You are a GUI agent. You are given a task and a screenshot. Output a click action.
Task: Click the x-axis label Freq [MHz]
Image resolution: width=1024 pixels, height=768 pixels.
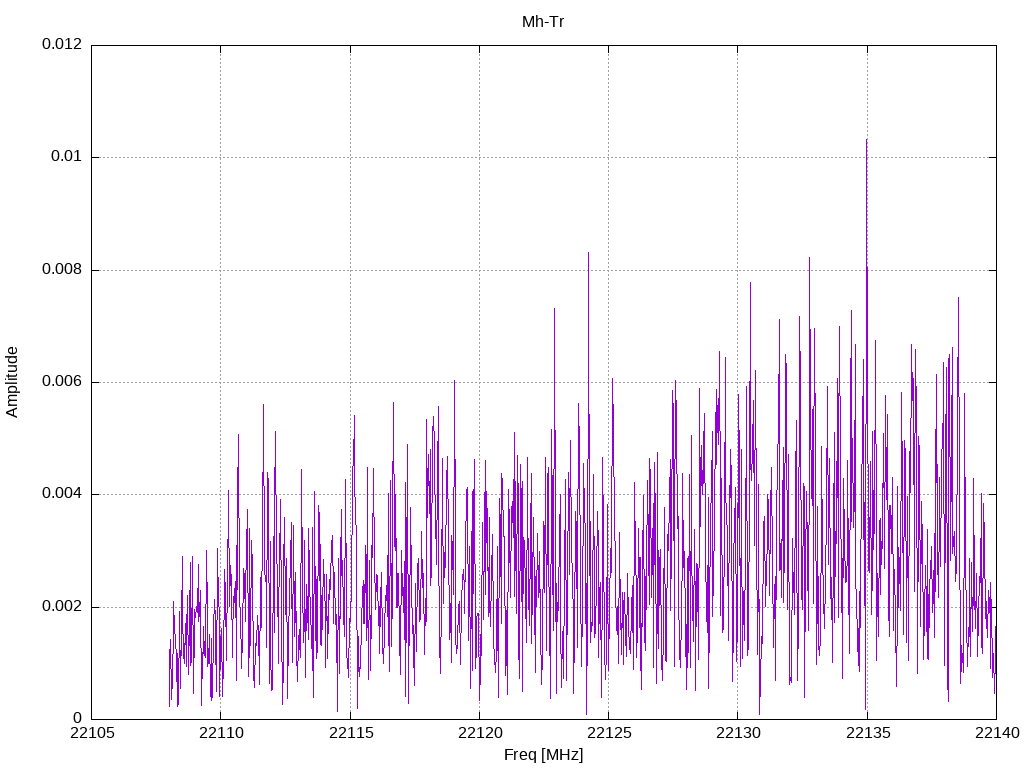coord(543,755)
